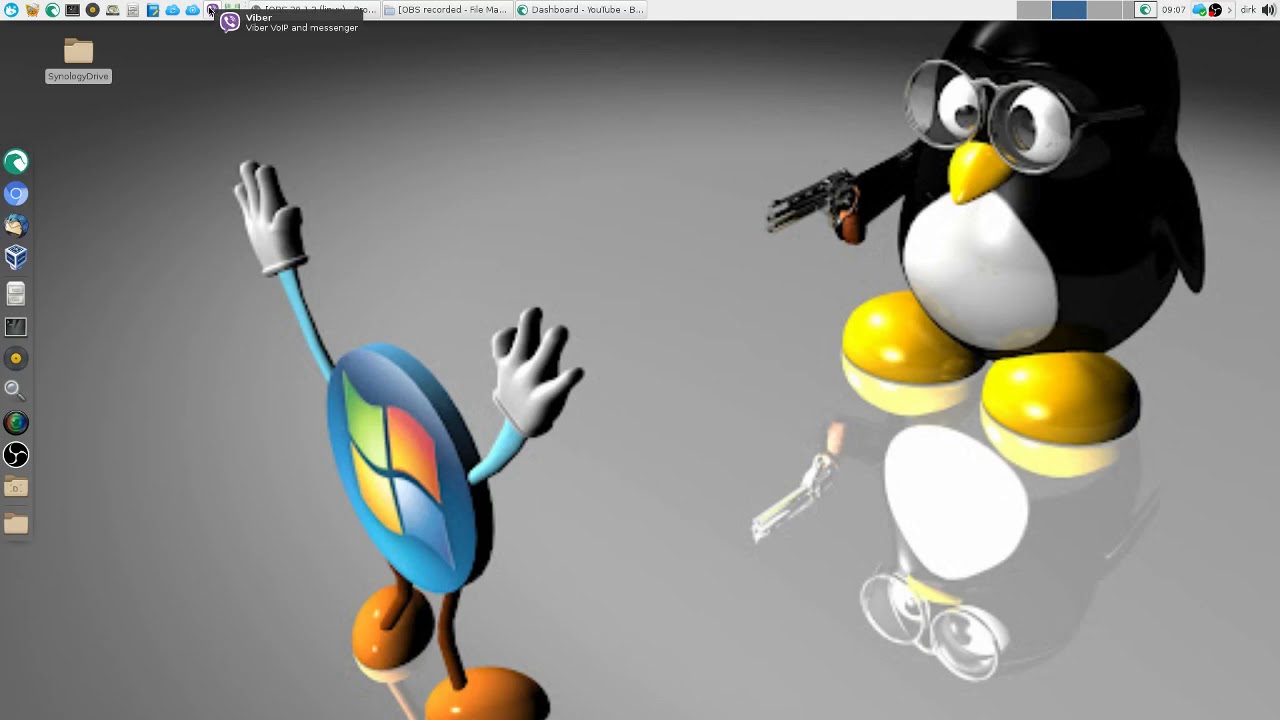The width and height of the screenshot is (1280, 720).
Task: Launch OBS Studio from the left dock
Action: pyautogui.click(x=16, y=455)
